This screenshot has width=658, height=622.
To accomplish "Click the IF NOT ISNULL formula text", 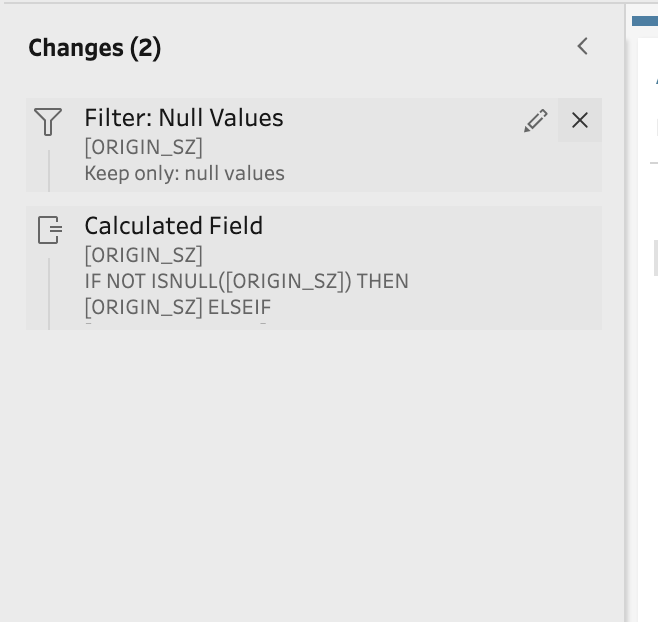I will [246, 281].
